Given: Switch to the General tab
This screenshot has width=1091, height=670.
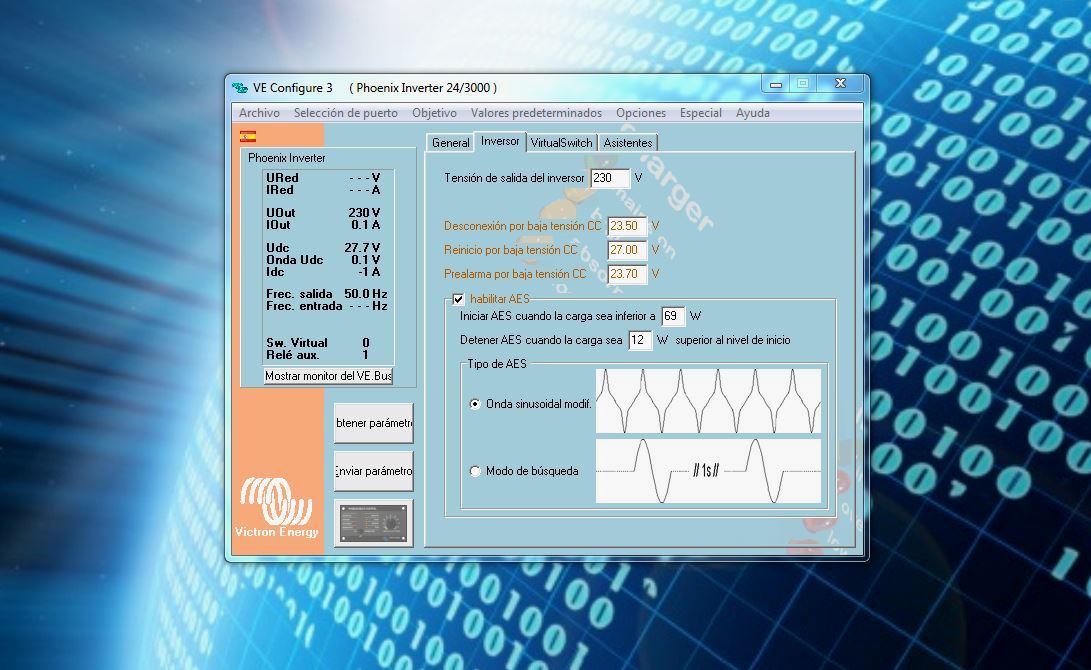Looking at the screenshot, I should point(450,143).
